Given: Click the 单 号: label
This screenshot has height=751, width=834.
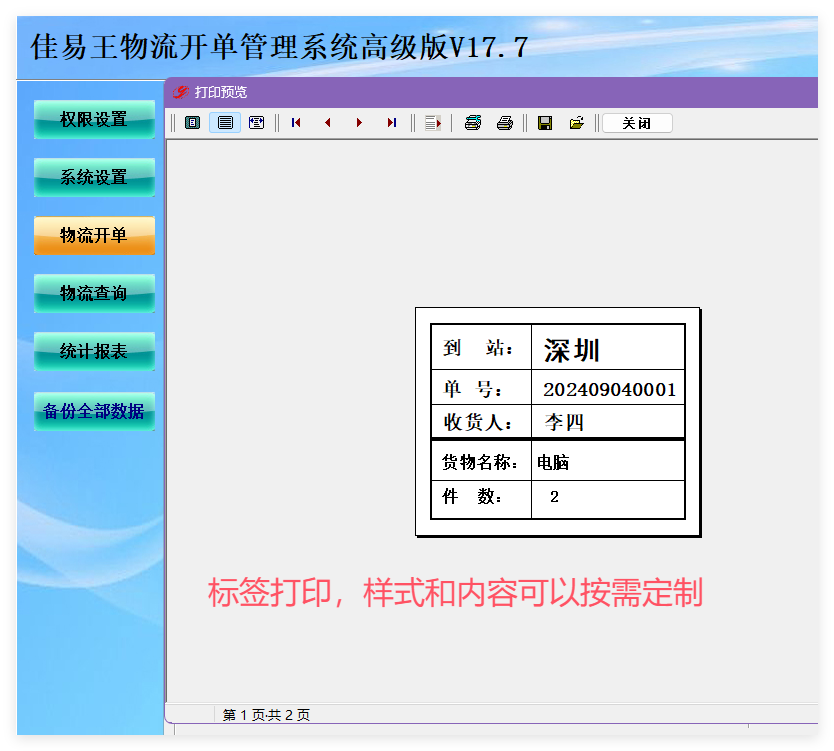Looking at the screenshot, I should [473, 389].
